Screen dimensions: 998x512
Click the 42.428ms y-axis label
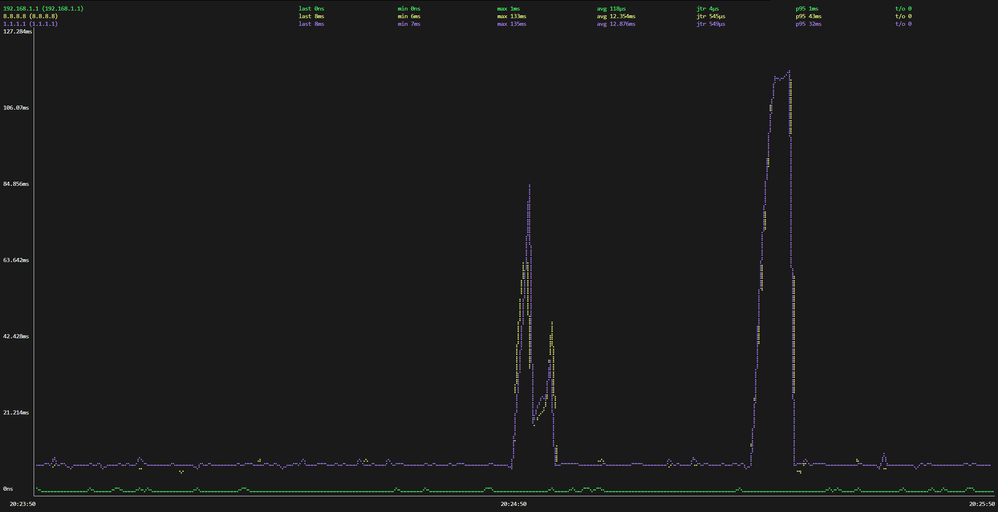(x=17, y=336)
